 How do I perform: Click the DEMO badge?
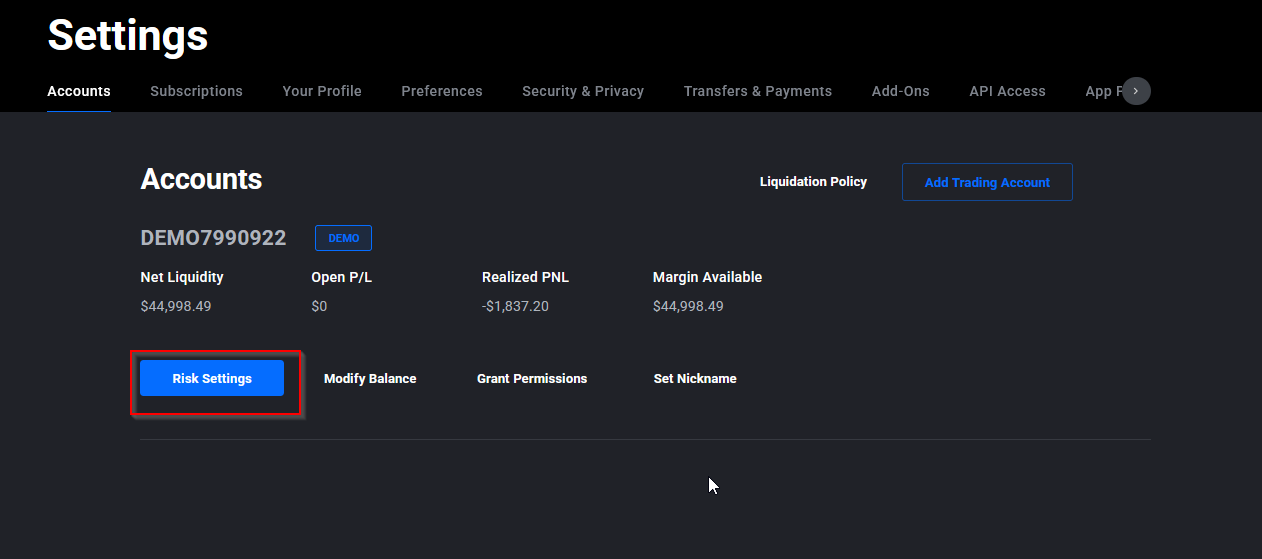coord(344,238)
